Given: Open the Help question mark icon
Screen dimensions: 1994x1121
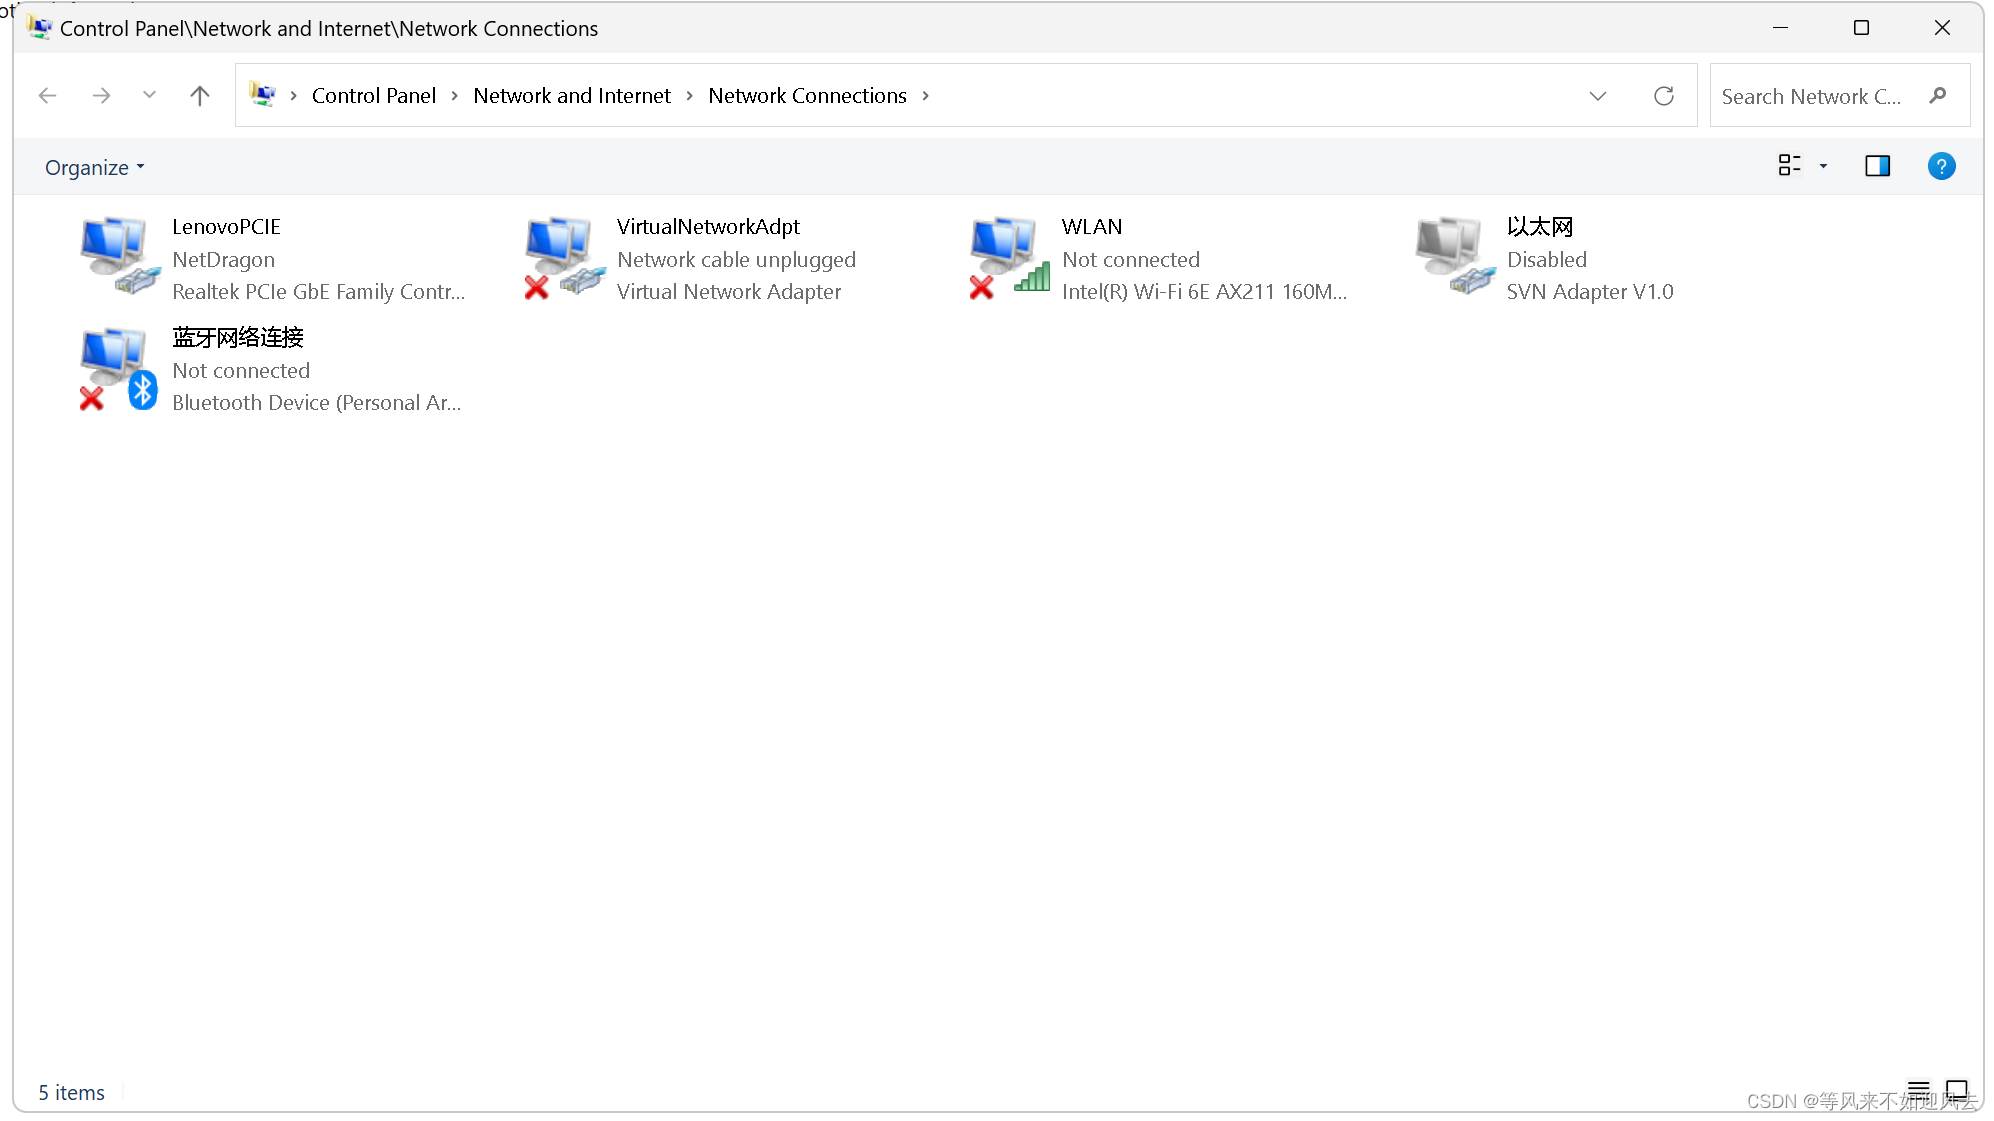Looking at the screenshot, I should coord(1941,166).
